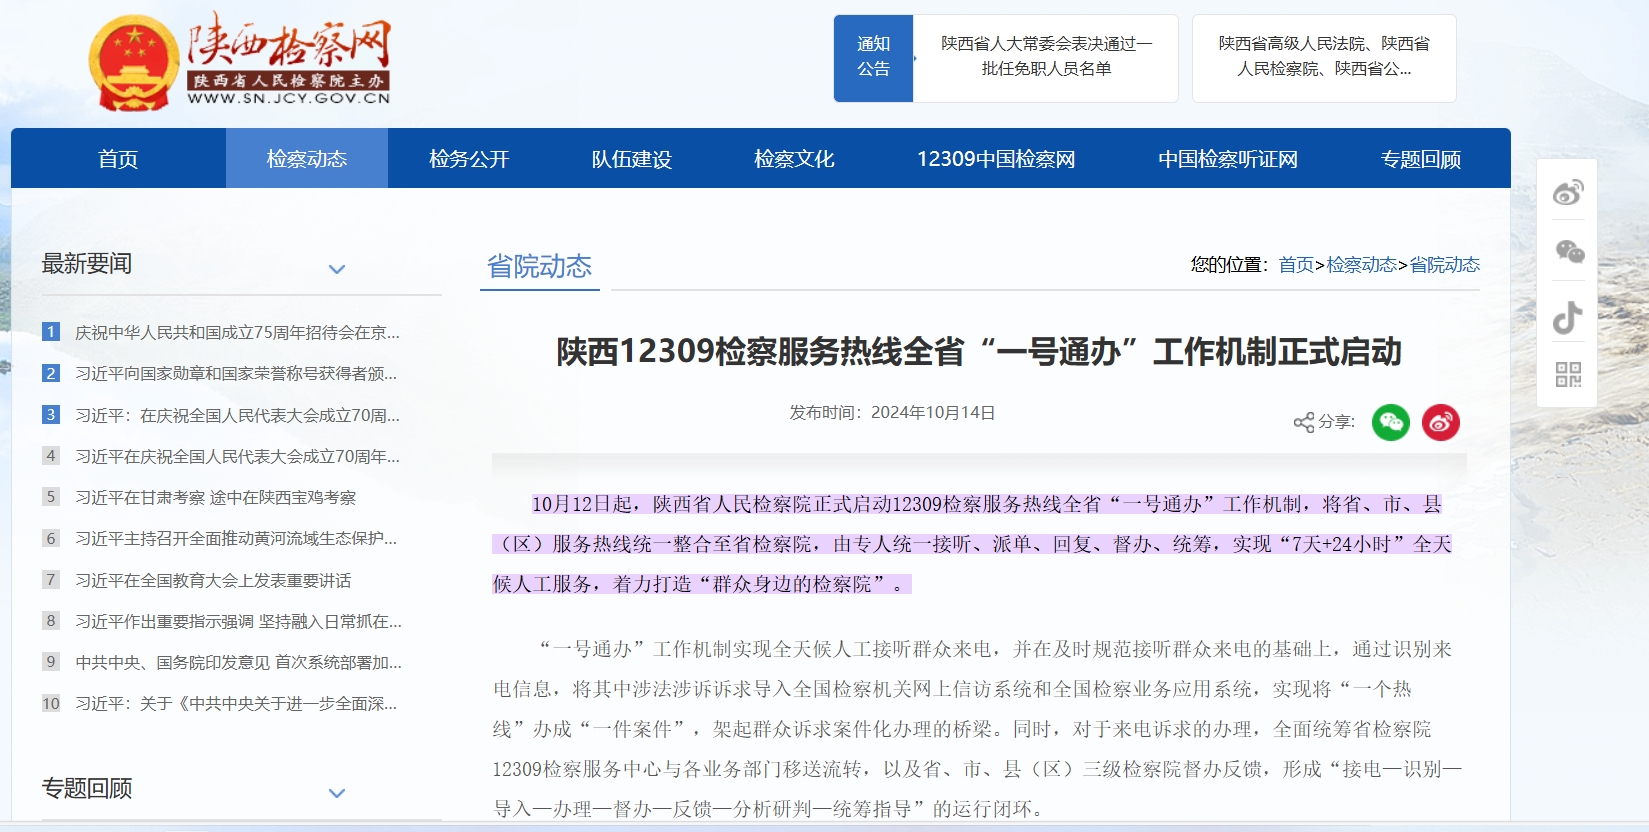This screenshot has height=832, width=1649.
Task: Expand the 最新要闻 section chevron
Action: (337, 269)
